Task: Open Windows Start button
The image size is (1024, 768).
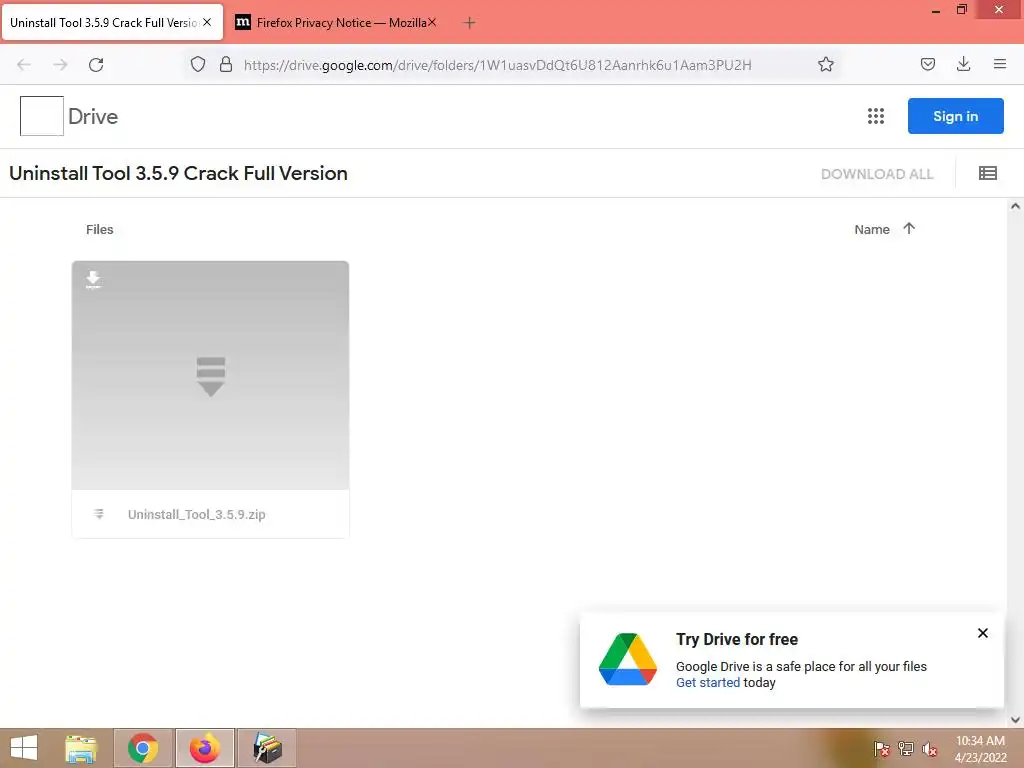Action: 24,748
